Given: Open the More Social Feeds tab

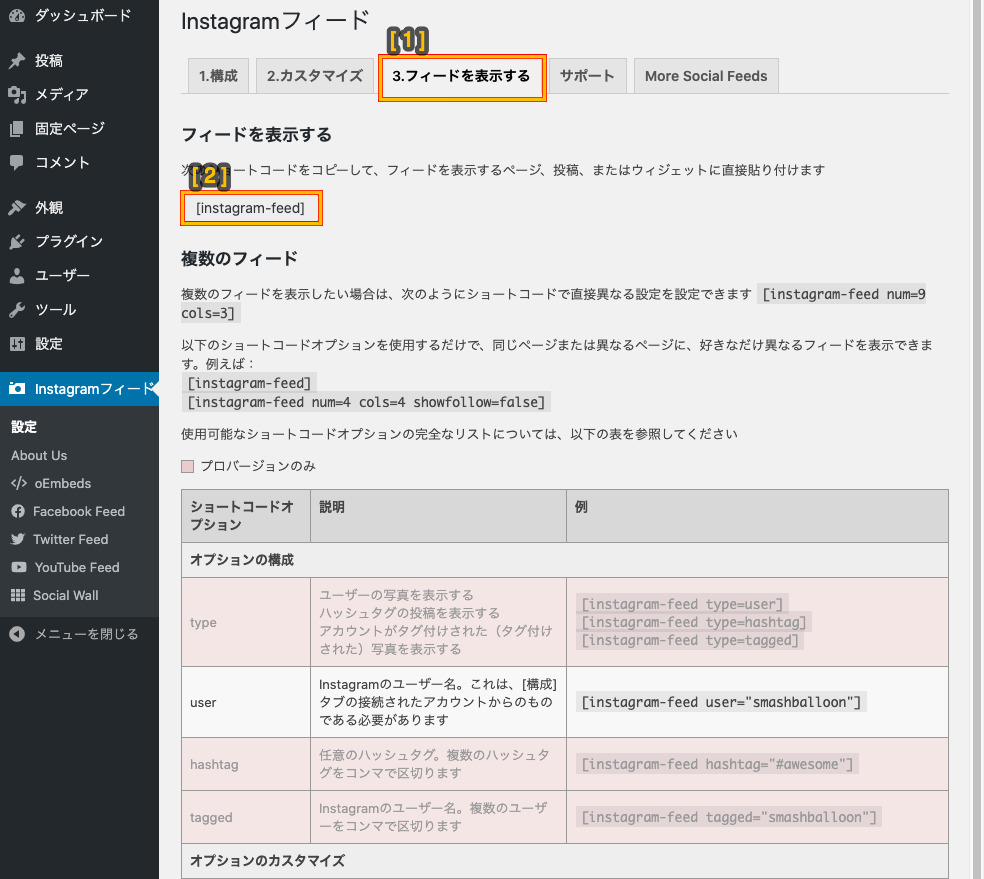Looking at the screenshot, I should tap(706, 76).
